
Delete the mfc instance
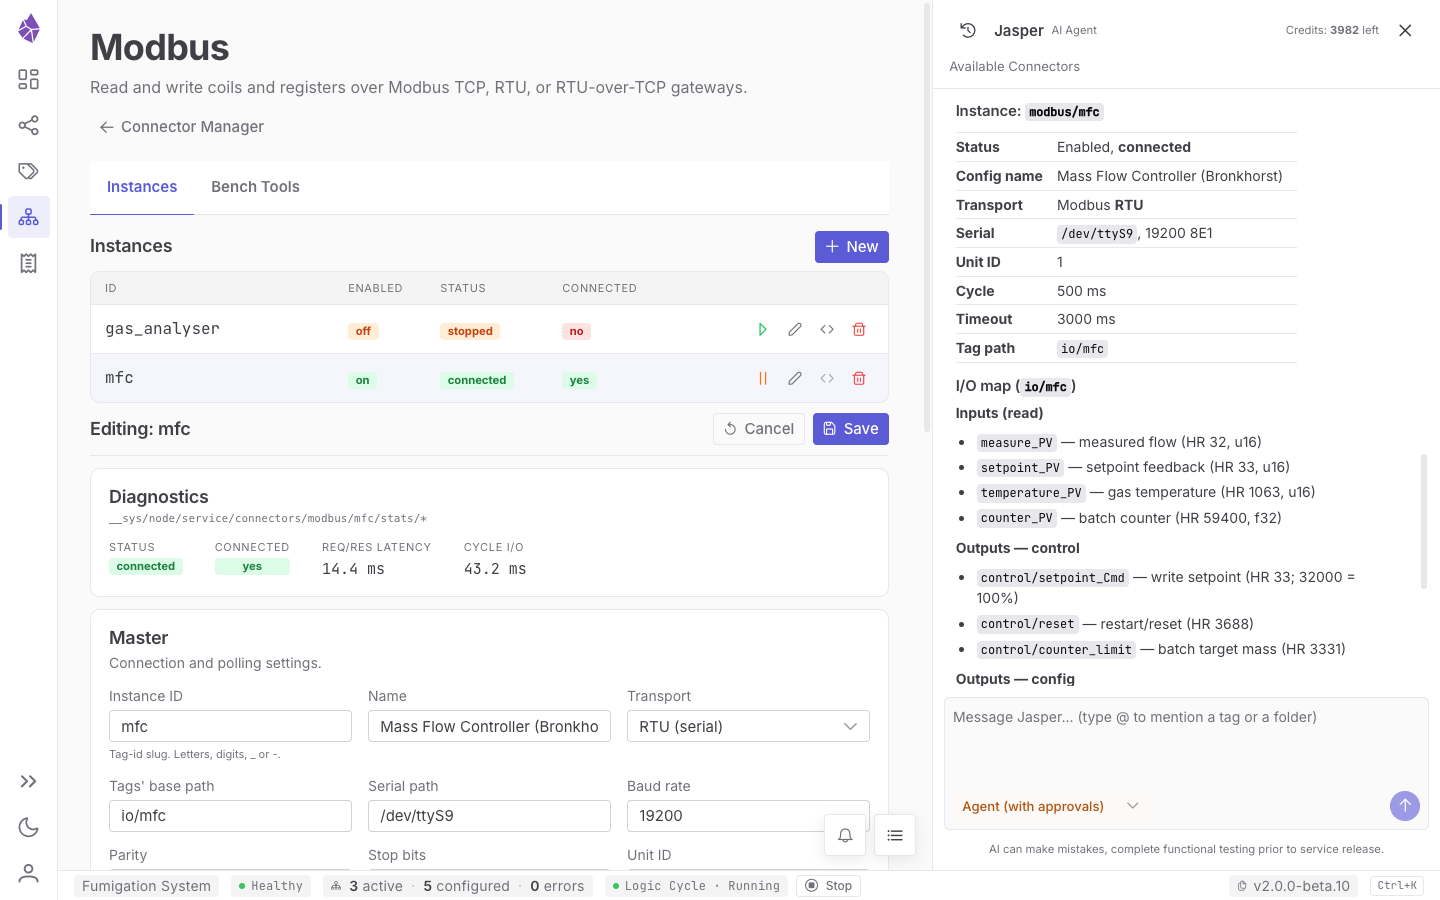pos(859,378)
